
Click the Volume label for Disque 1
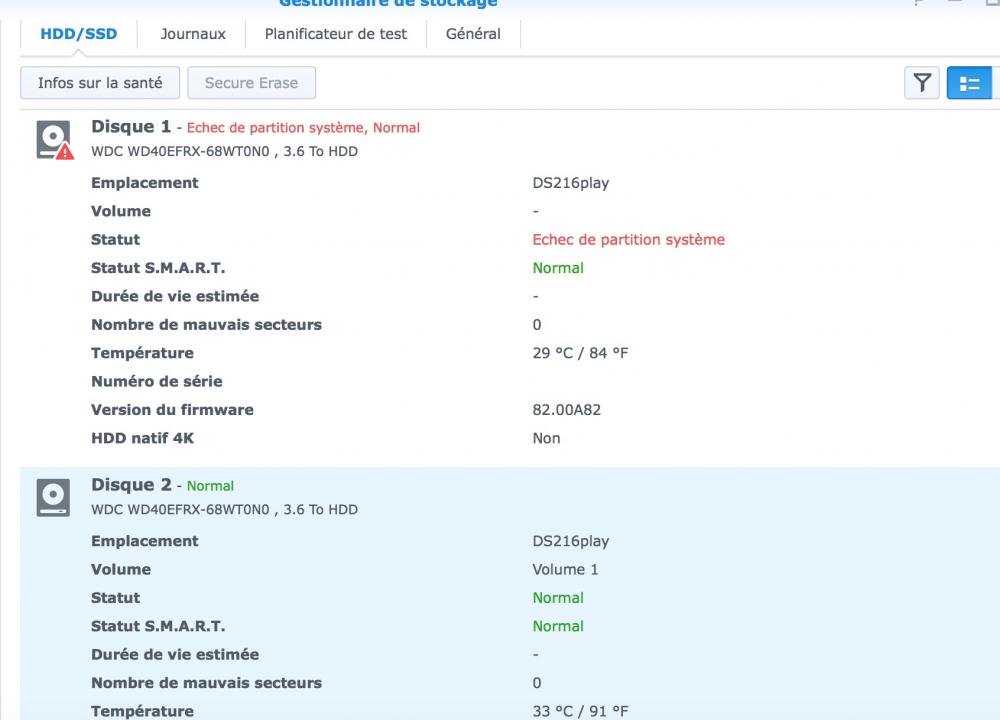pyautogui.click(x=121, y=211)
